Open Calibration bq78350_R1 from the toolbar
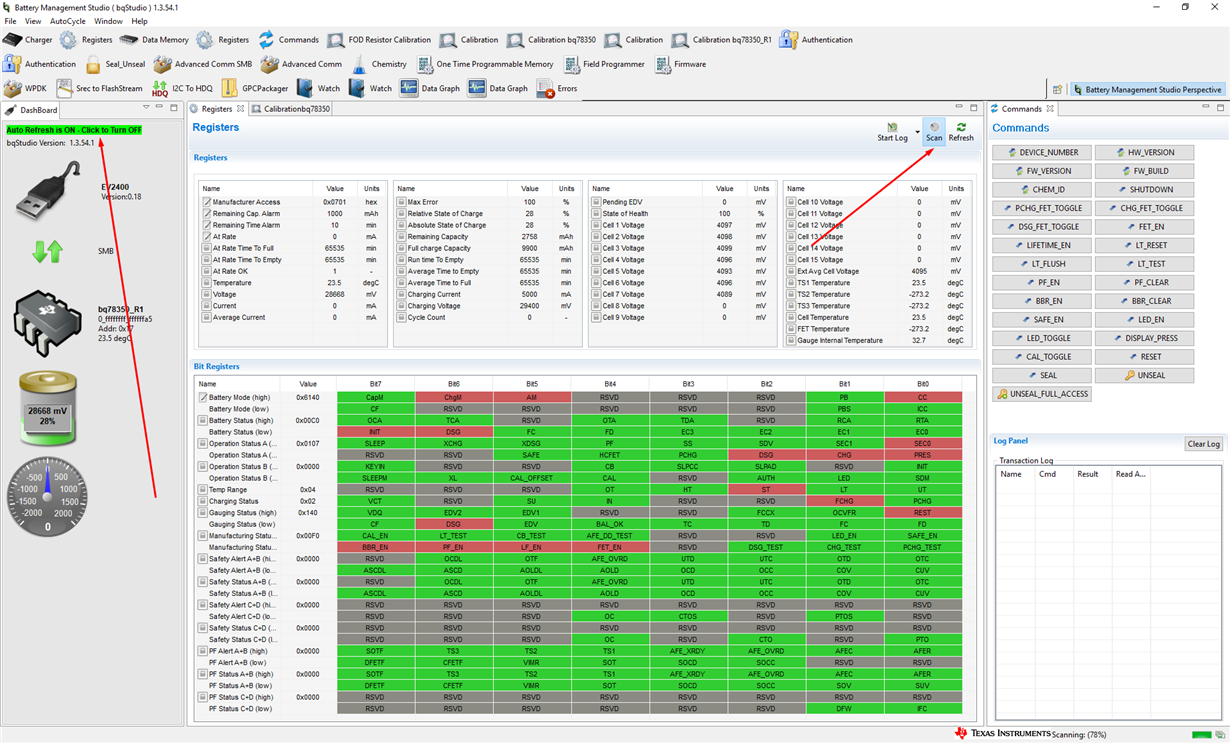Viewport: 1230px width, 743px height. (x=721, y=40)
